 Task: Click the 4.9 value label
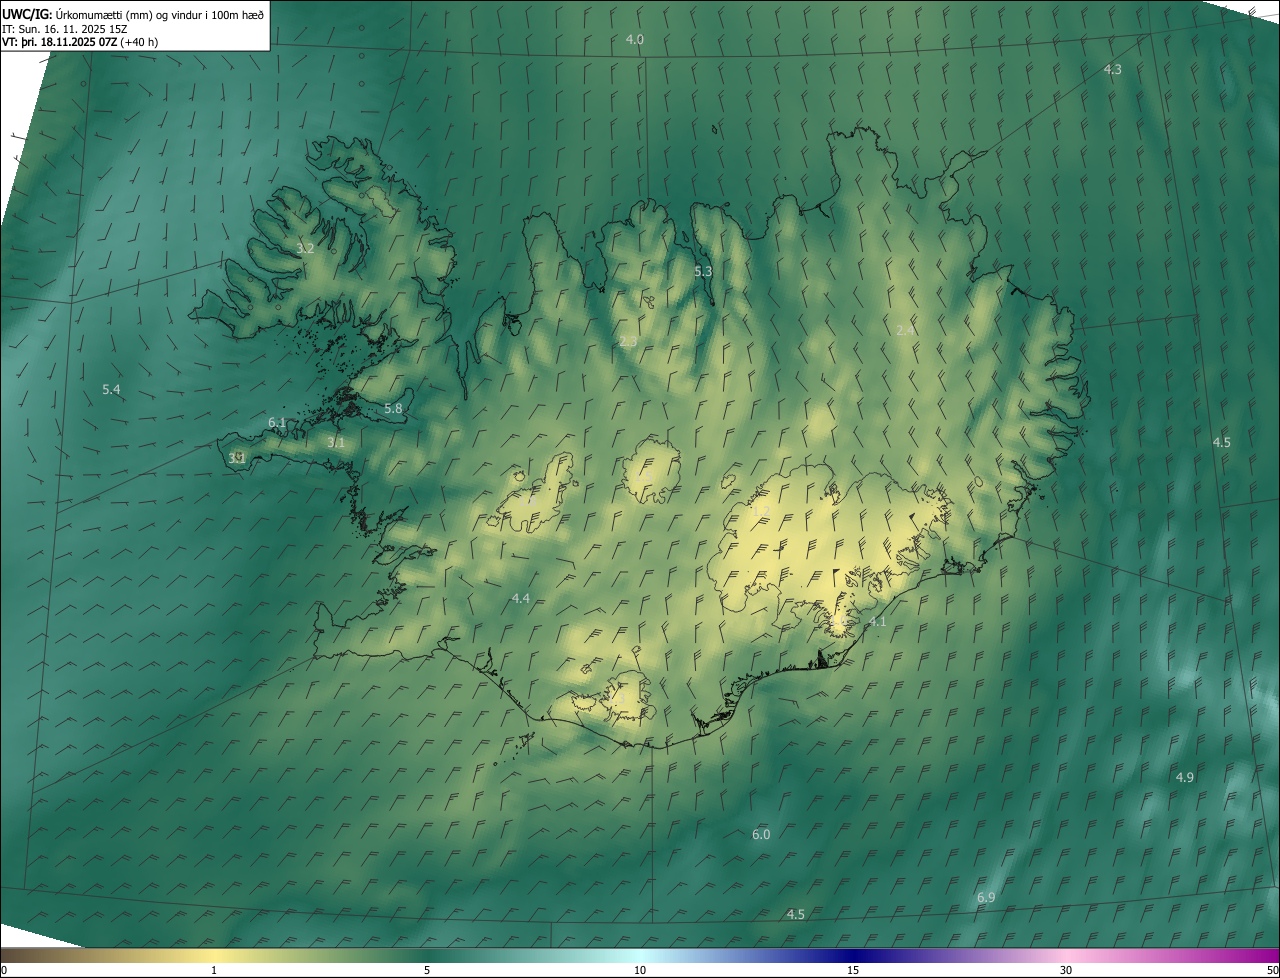click(1184, 777)
